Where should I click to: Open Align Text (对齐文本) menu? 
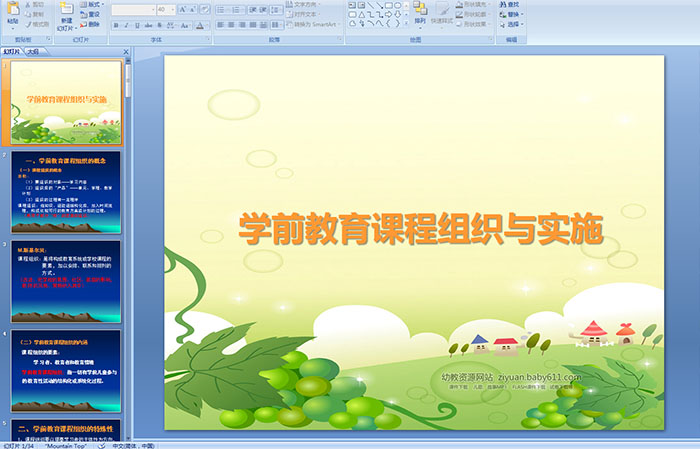(303, 14)
